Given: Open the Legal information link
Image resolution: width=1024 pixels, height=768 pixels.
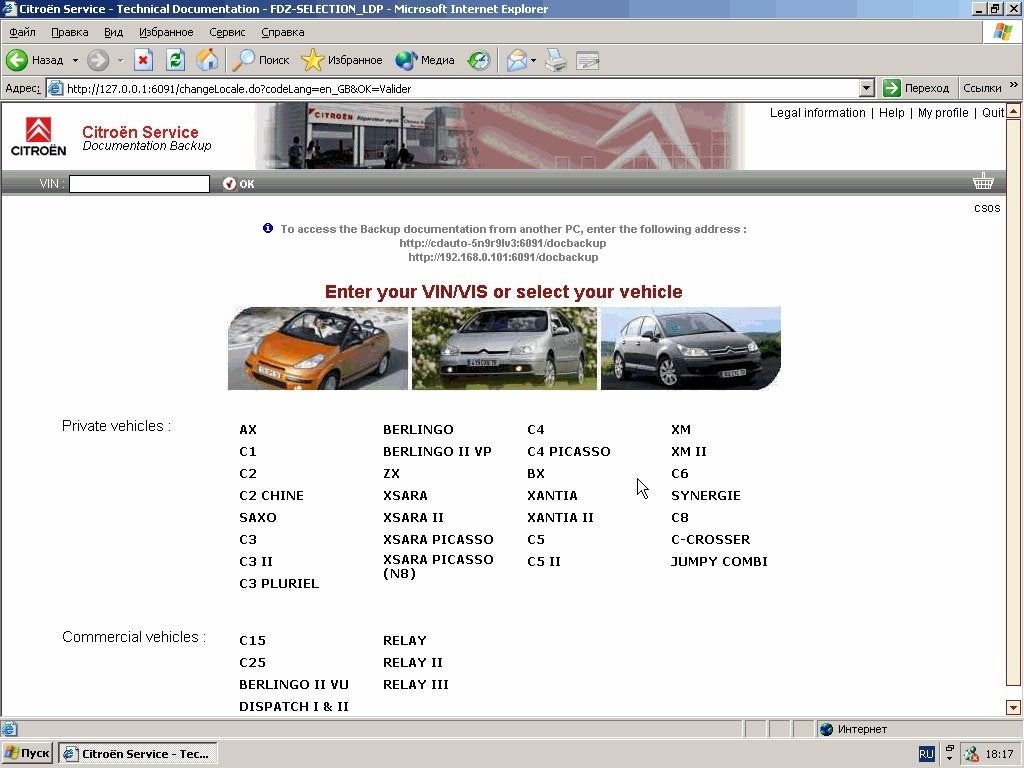Looking at the screenshot, I should click(817, 113).
